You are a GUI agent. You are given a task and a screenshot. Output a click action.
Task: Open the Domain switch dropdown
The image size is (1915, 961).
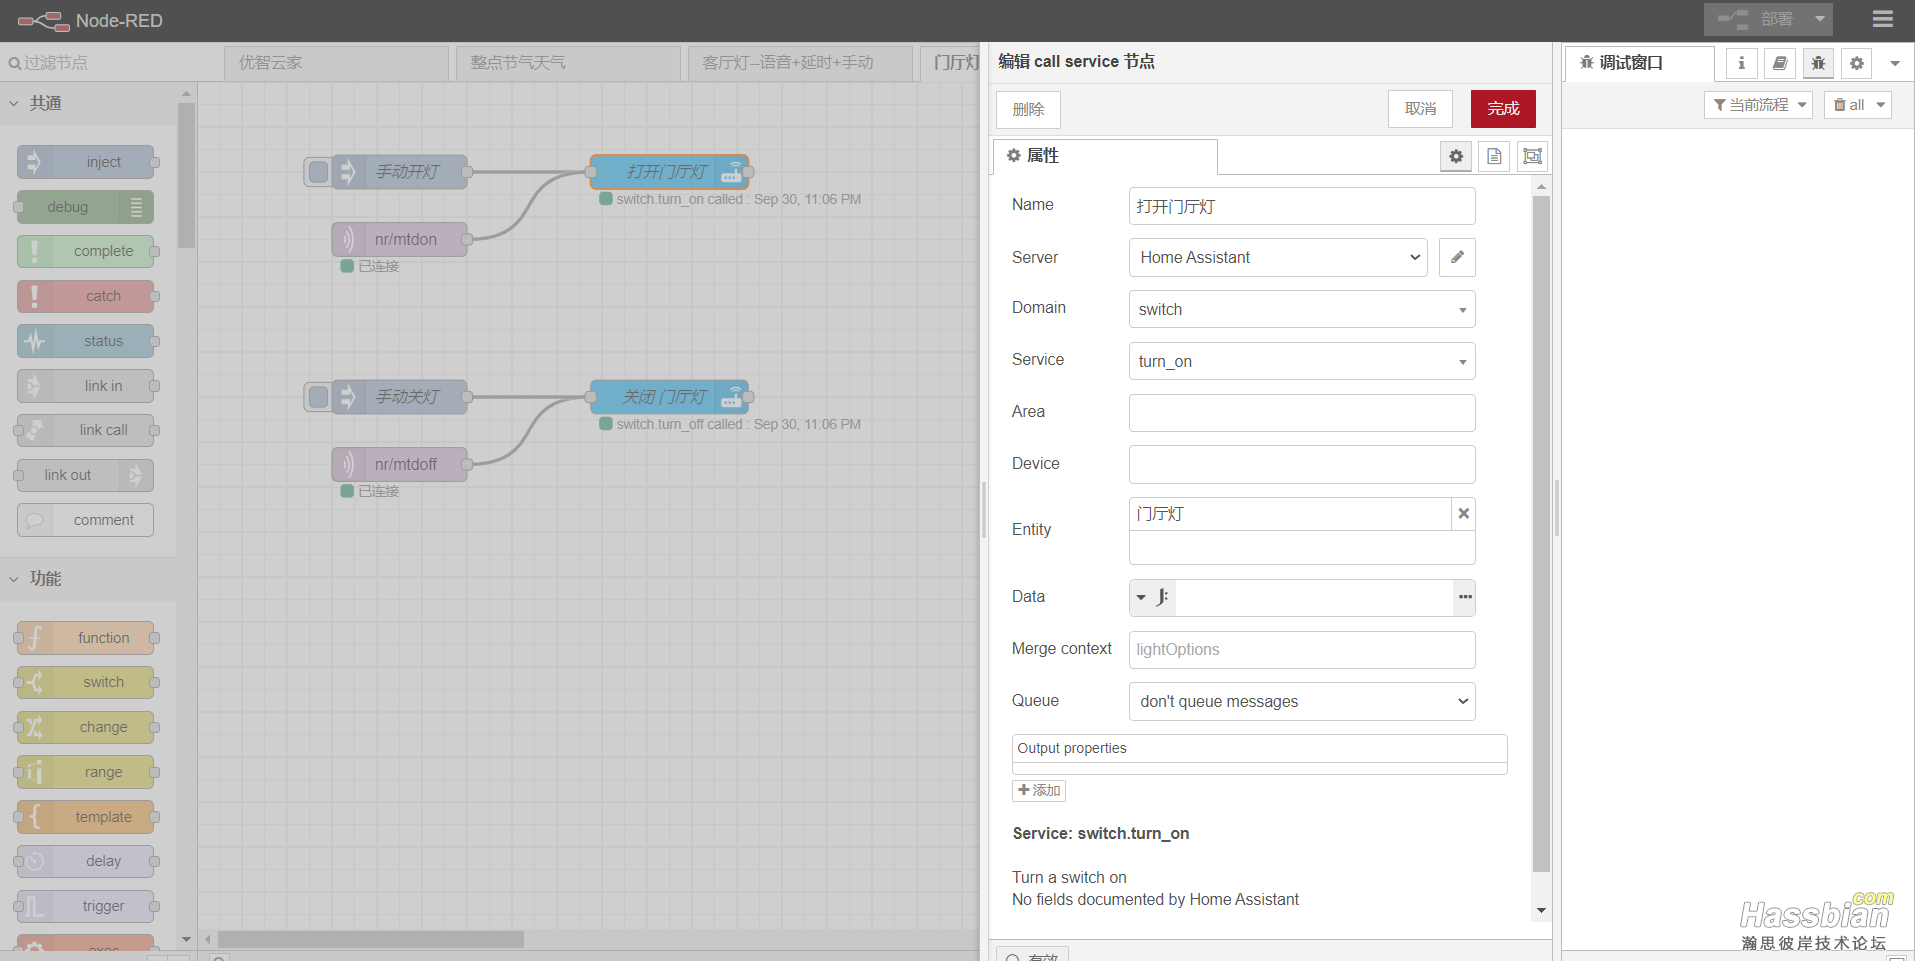(x=1302, y=309)
